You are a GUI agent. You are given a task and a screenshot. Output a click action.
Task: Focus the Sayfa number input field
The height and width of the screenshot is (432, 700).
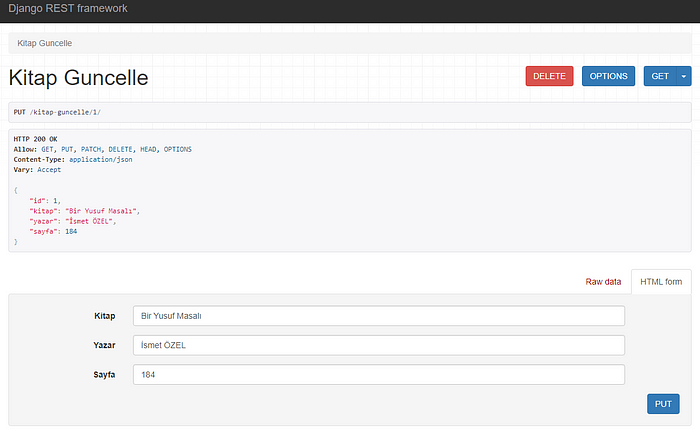pos(379,375)
